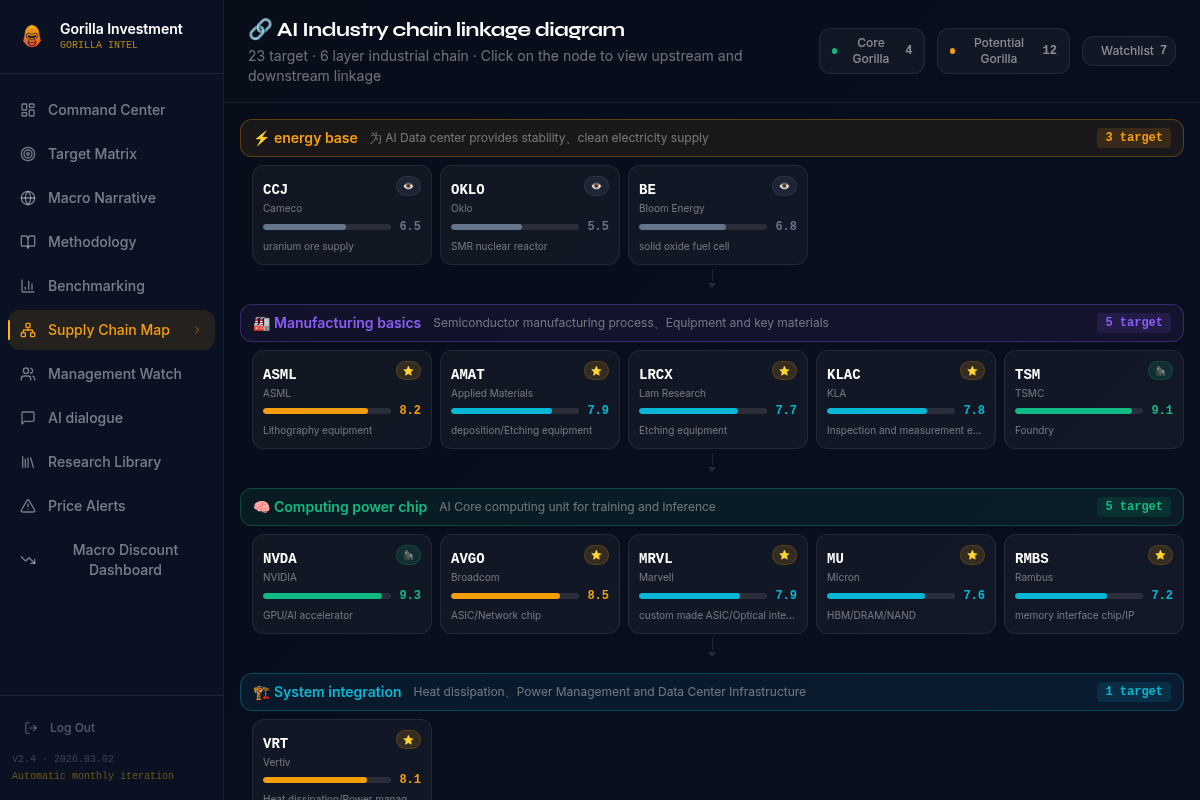This screenshot has width=1200, height=800.
Task: Click ASML score bar at 8.2
Action: coord(327,411)
